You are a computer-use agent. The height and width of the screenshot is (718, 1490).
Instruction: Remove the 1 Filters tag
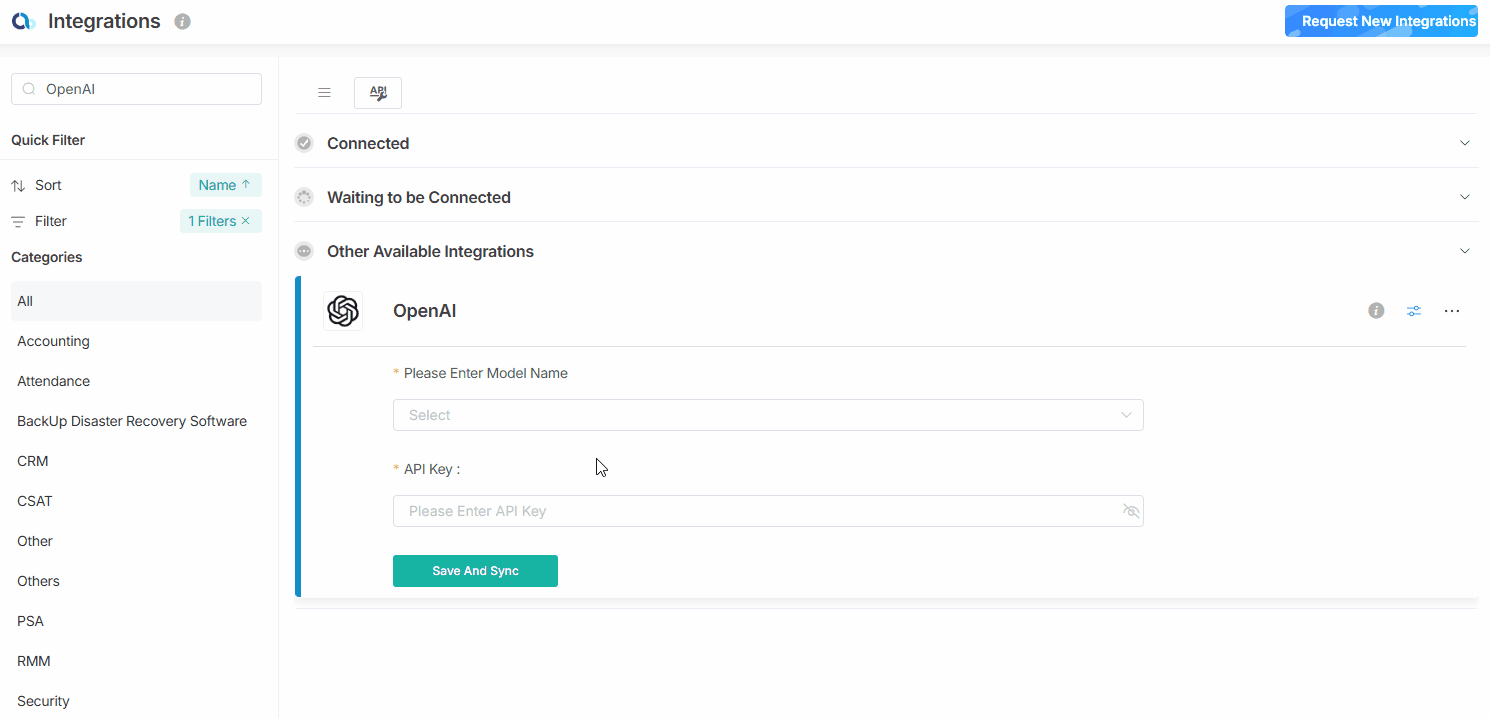pos(246,221)
